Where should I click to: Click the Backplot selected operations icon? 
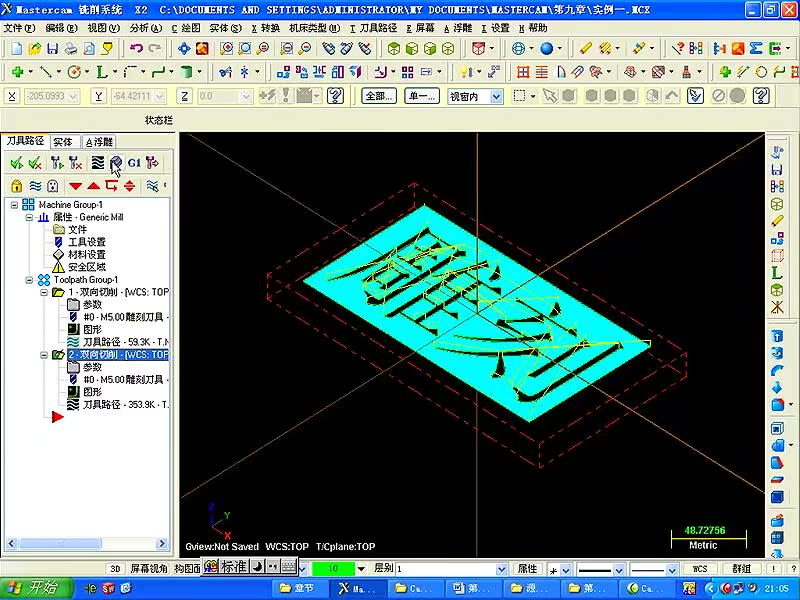97,163
